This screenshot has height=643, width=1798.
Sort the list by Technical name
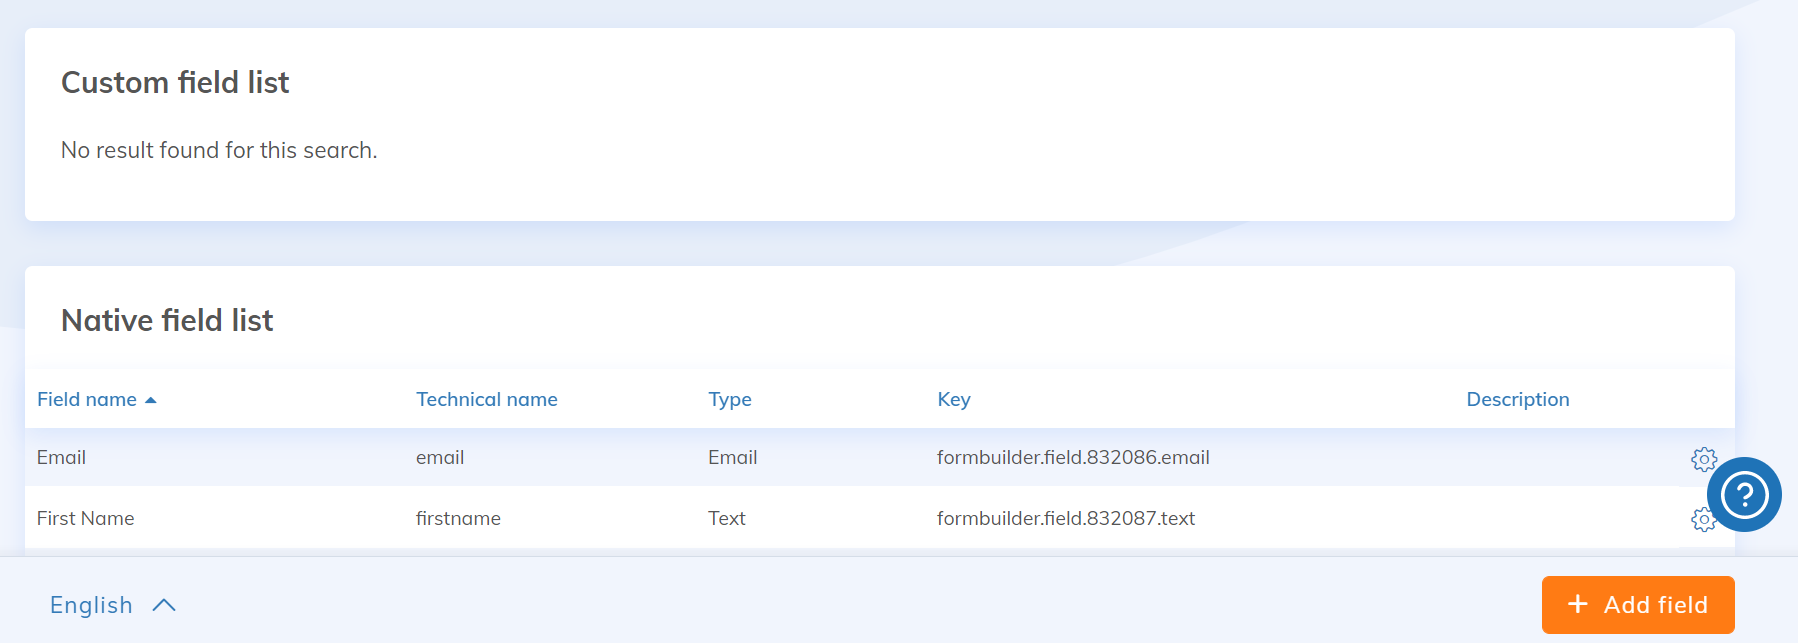(486, 399)
